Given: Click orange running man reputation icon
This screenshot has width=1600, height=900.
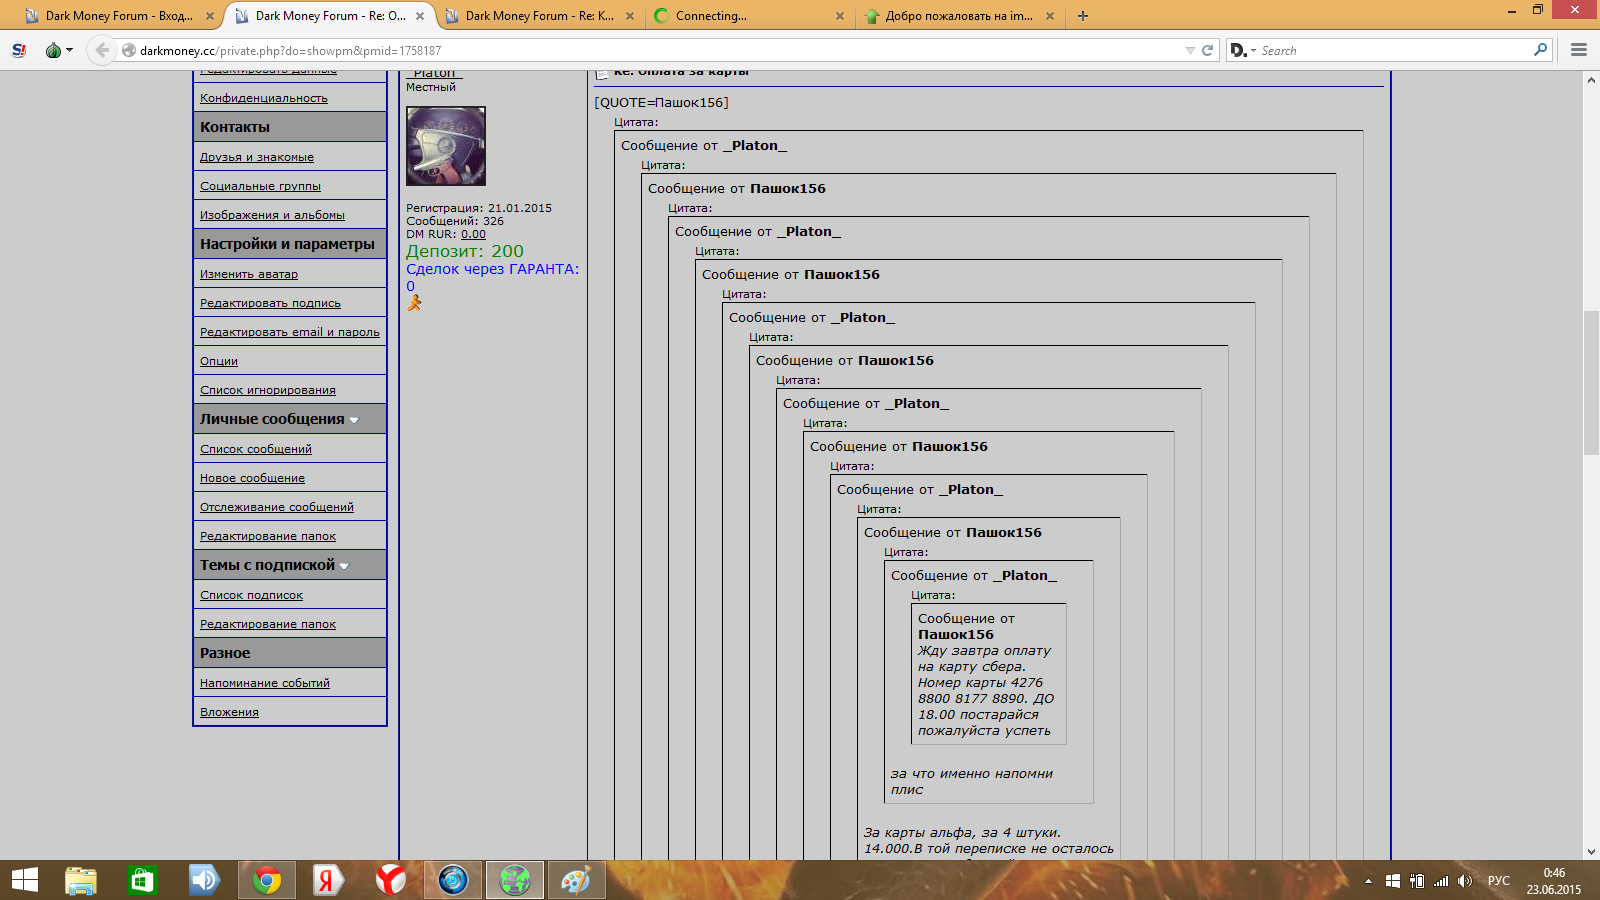Looking at the screenshot, I should (x=414, y=302).
